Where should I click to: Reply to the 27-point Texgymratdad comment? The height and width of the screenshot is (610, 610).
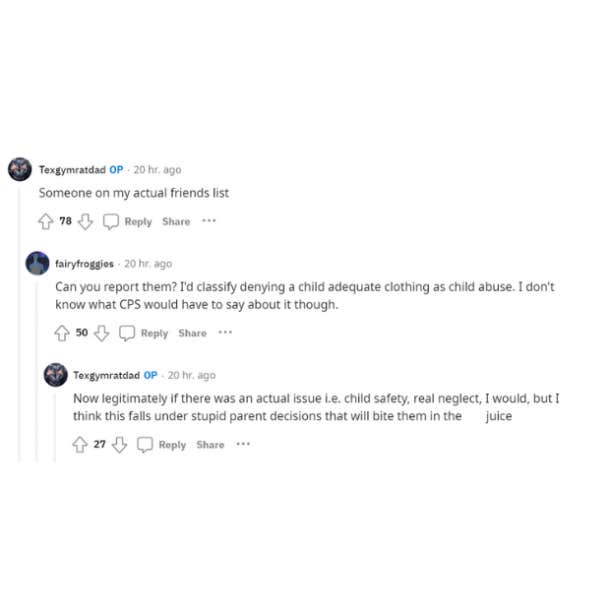point(172,445)
